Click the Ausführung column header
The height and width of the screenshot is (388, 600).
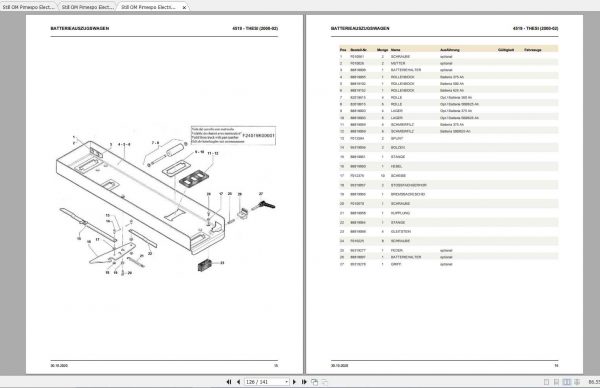click(x=450, y=50)
